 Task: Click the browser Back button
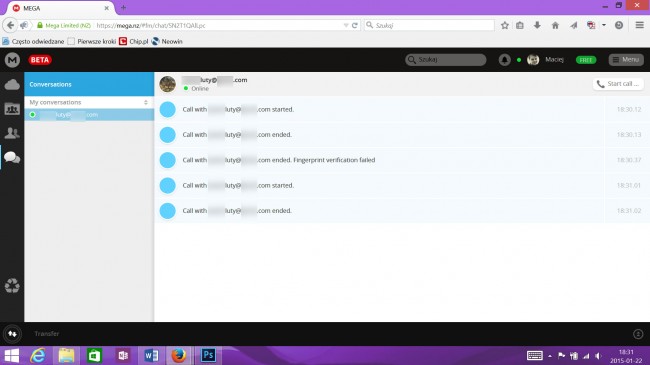coord(10,25)
